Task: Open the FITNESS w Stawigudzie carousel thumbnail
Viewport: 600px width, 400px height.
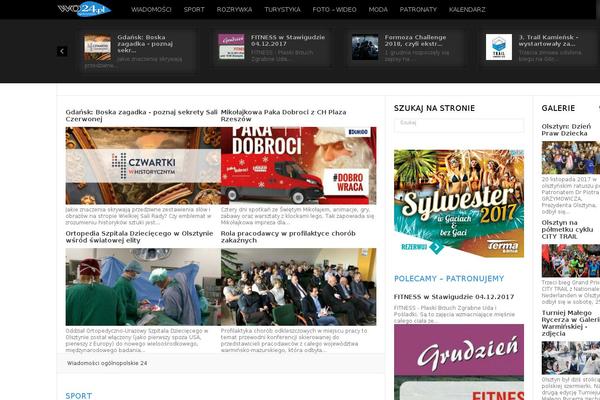Action: tap(231, 47)
